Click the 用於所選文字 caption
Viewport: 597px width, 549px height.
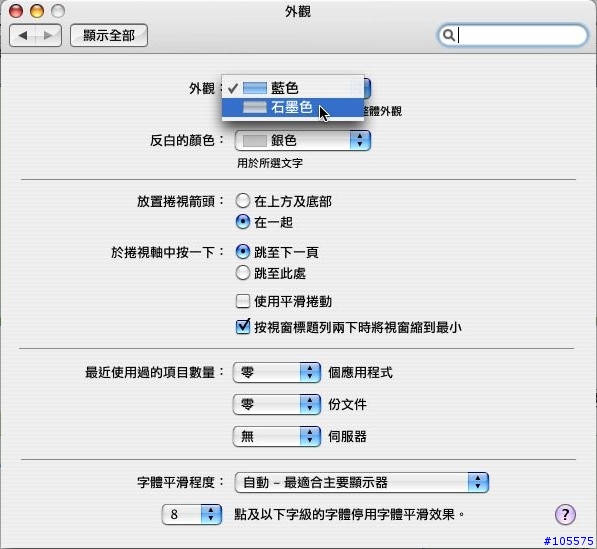[270, 163]
